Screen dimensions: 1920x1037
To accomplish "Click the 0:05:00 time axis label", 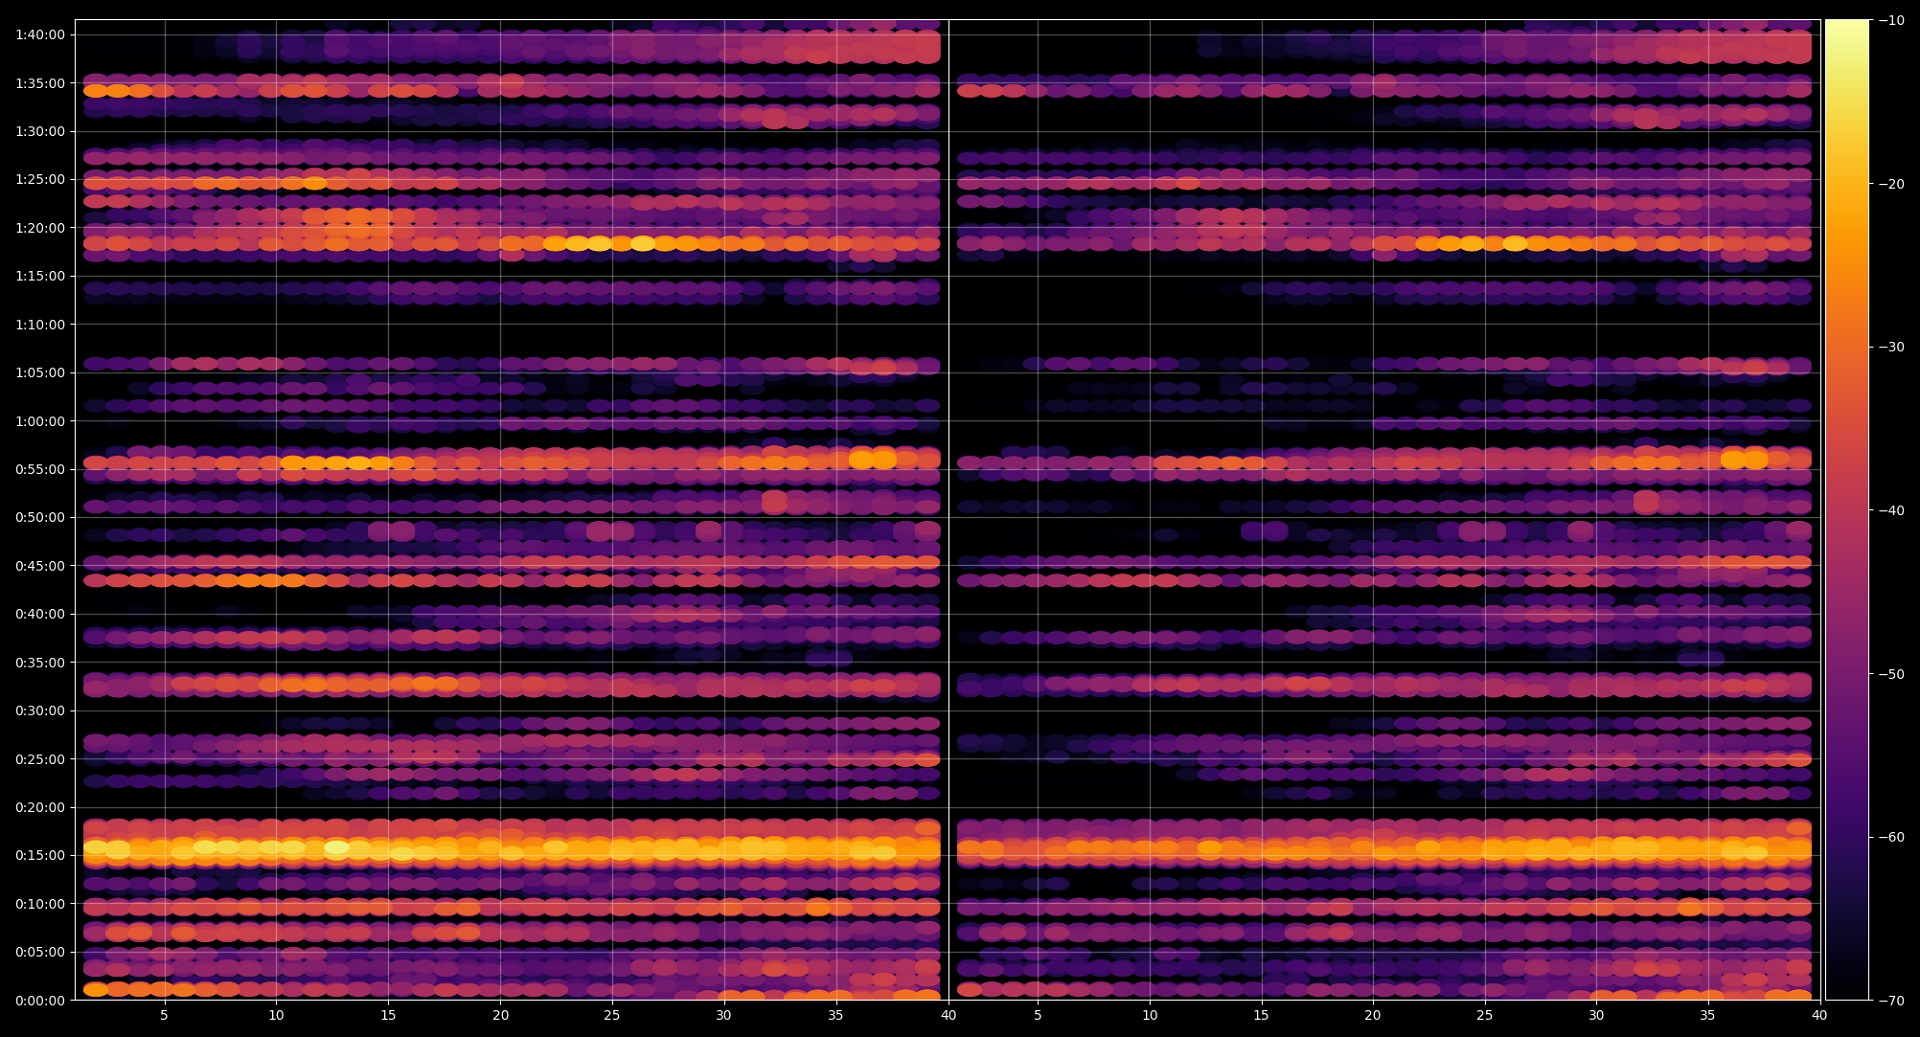I will coord(40,952).
